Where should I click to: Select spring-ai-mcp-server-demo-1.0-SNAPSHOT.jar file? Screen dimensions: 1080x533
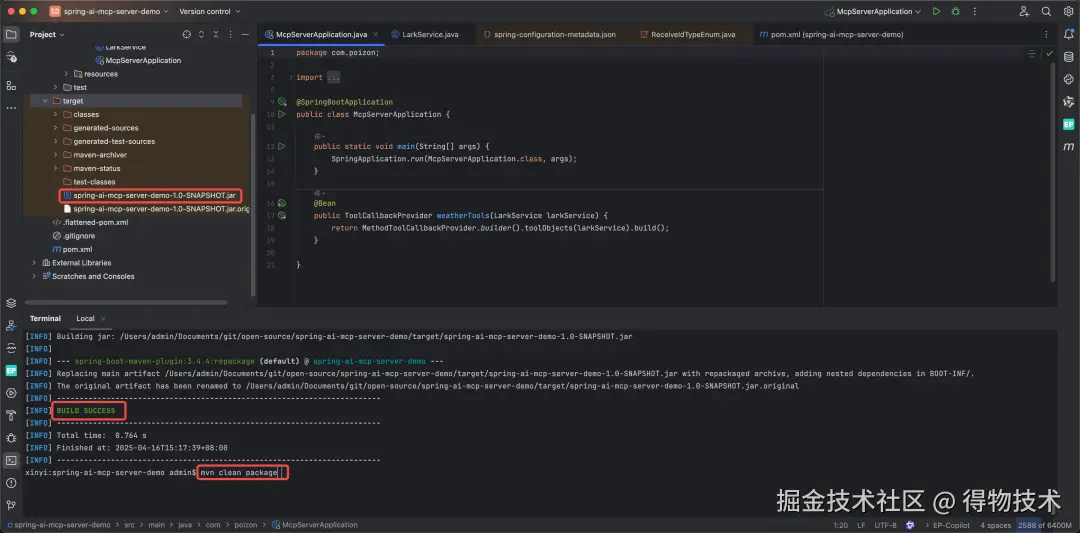coord(154,196)
